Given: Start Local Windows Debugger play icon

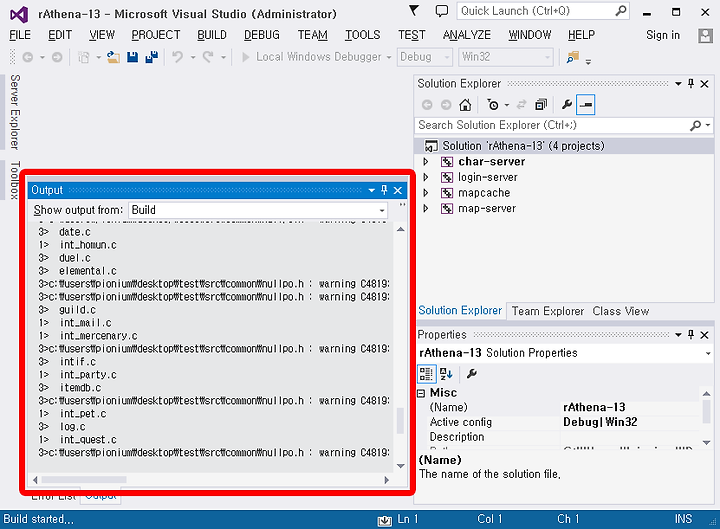Looking at the screenshot, I should 246,57.
